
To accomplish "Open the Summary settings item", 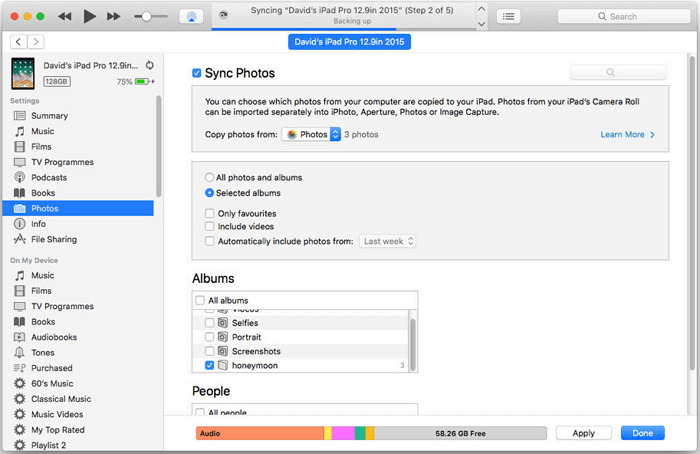I will pyautogui.click(x=49, y=116).
